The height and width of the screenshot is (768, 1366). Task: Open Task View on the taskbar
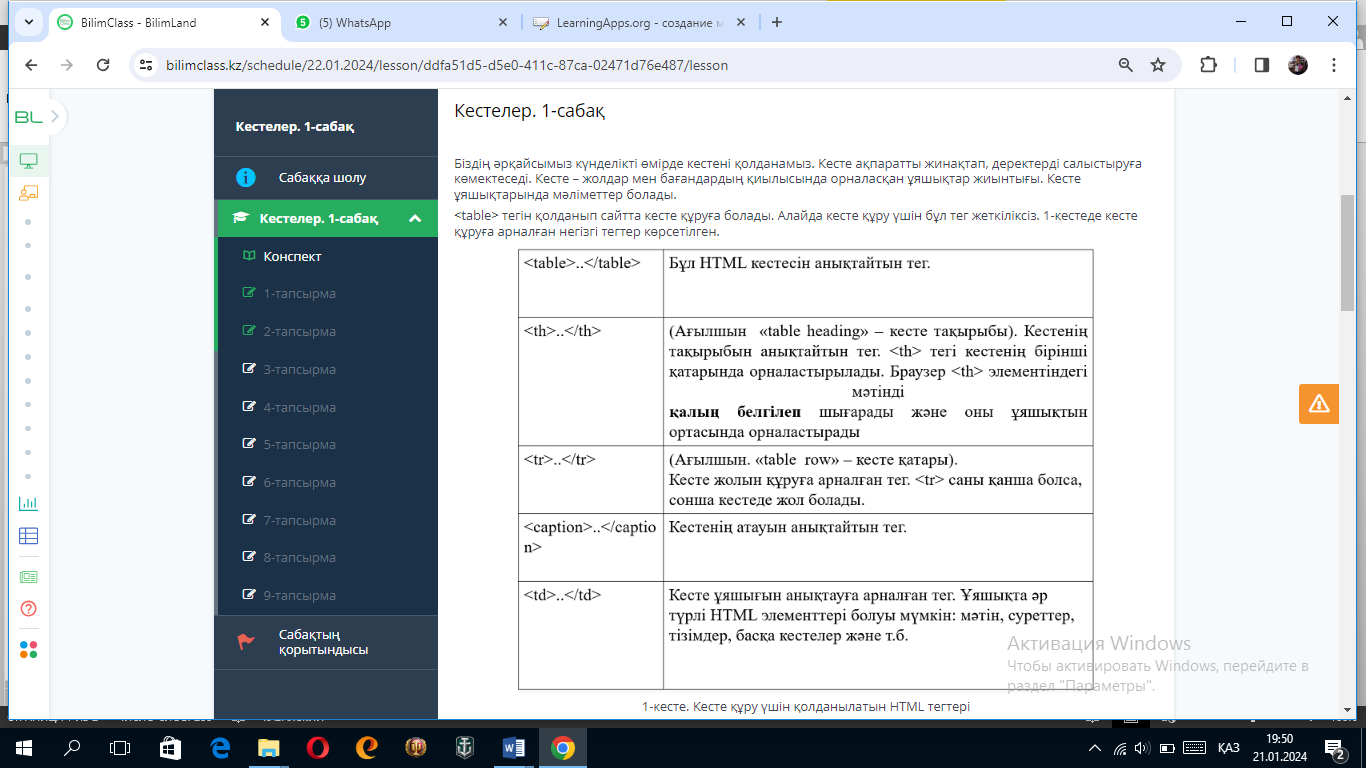coord(120,747)
